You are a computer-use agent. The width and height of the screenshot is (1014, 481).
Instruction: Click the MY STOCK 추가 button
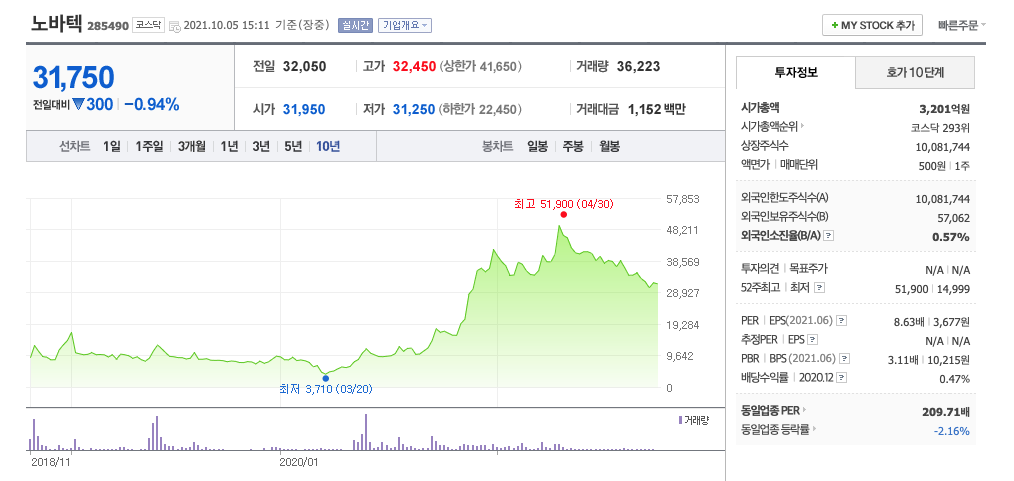[x=872, y=25]
